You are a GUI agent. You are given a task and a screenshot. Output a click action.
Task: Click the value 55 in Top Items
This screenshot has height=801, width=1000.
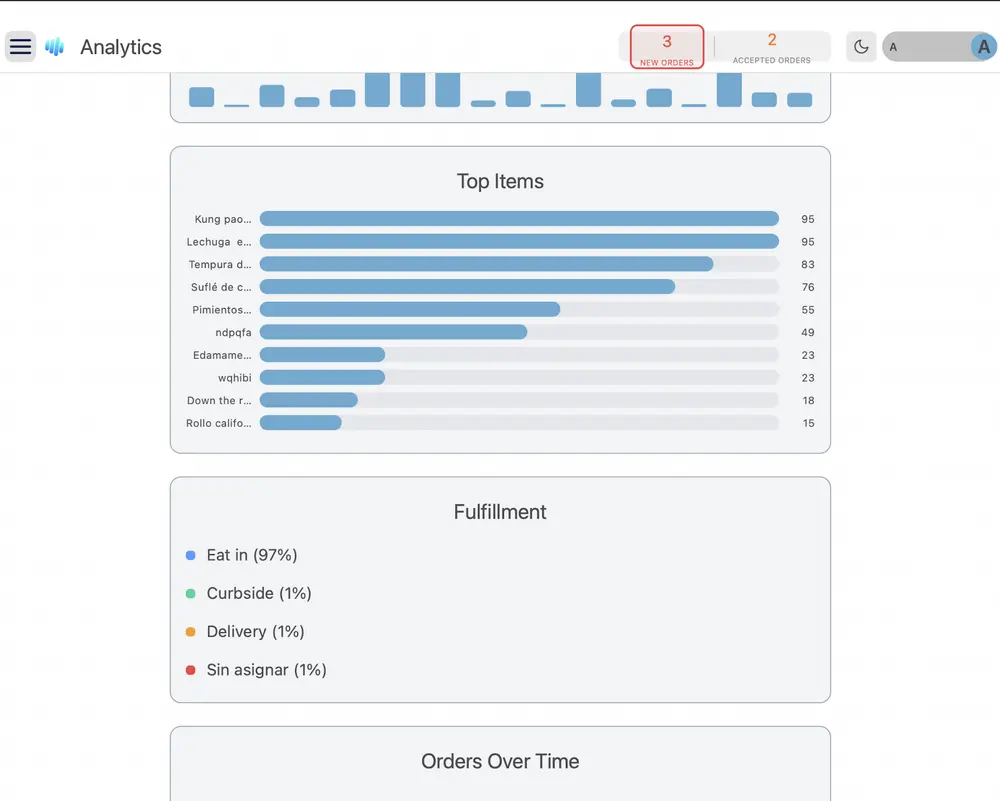pos(808,310)
